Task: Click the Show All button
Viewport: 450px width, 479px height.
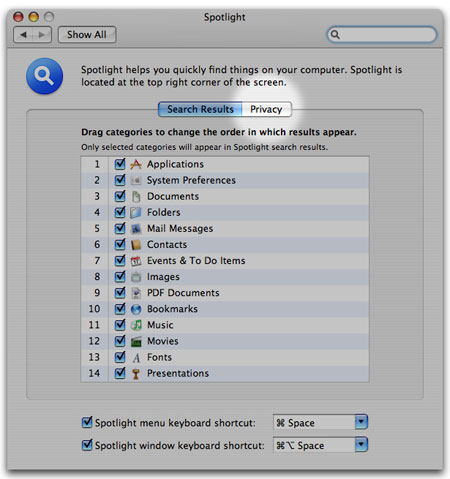Action: click(x=87, y=35)
